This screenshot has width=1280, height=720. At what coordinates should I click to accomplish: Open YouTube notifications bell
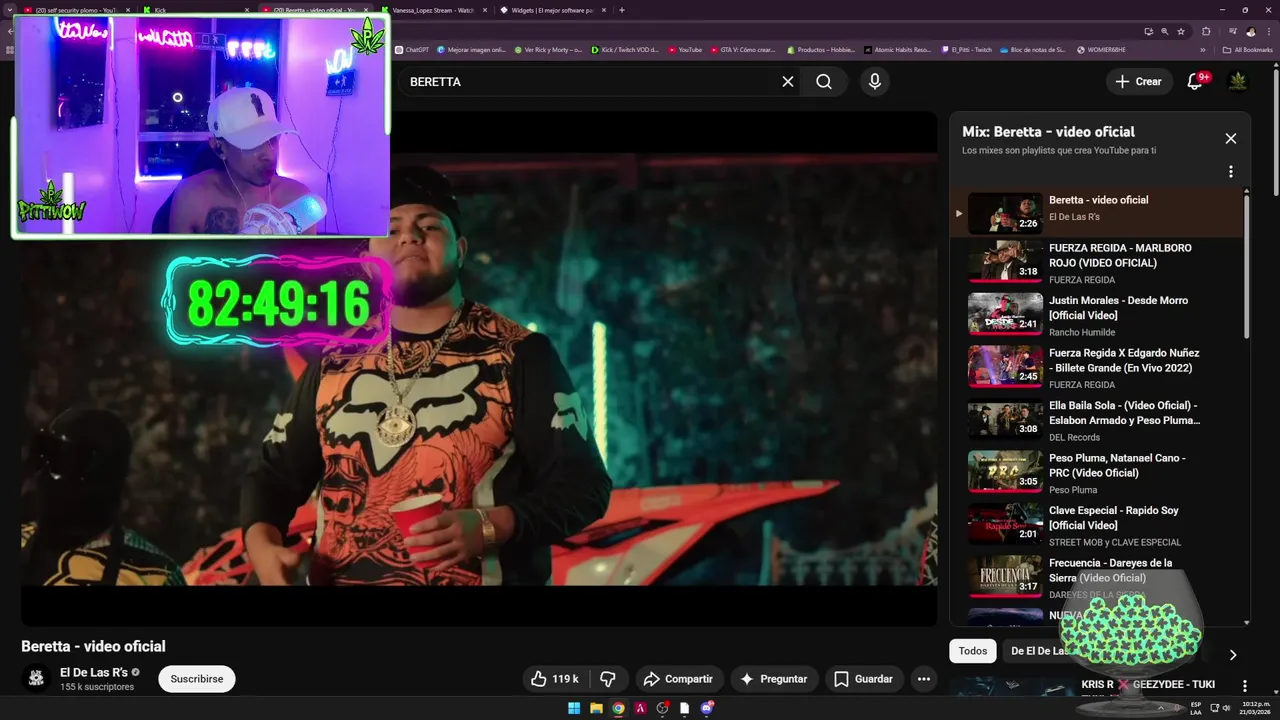click(x=1195, y=82)
